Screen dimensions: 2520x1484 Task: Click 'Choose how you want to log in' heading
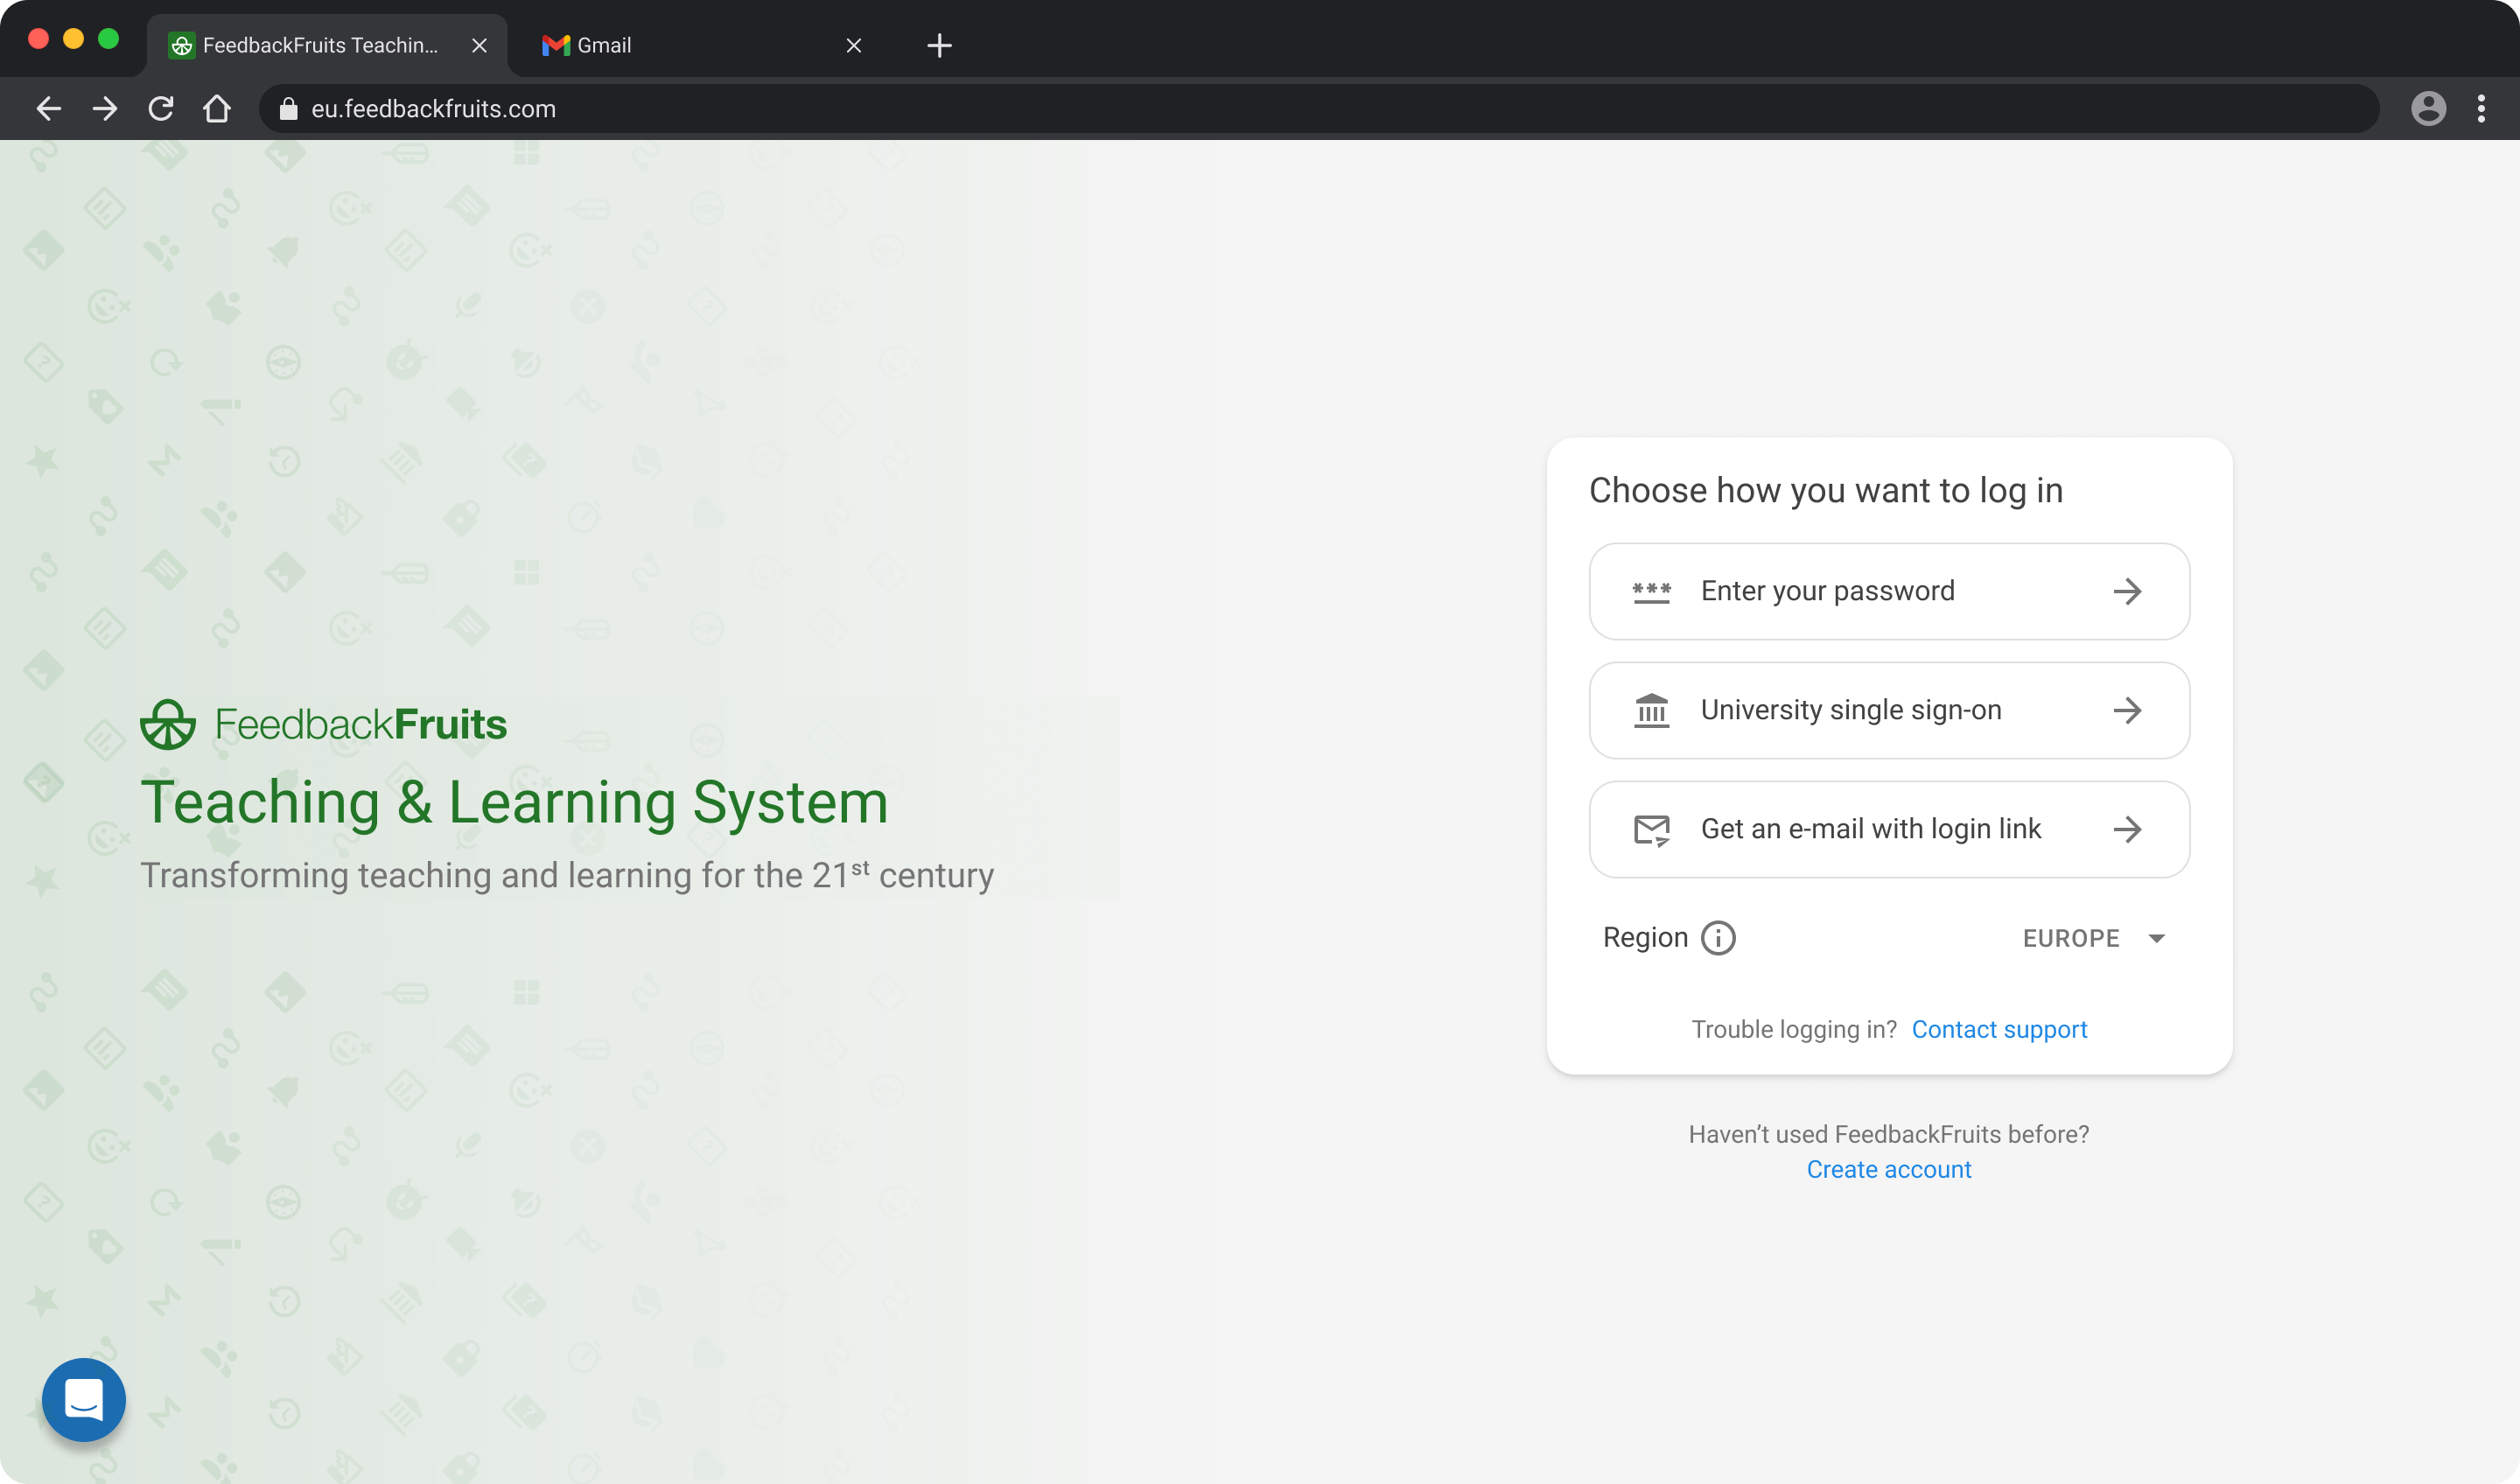[1826, 490]
